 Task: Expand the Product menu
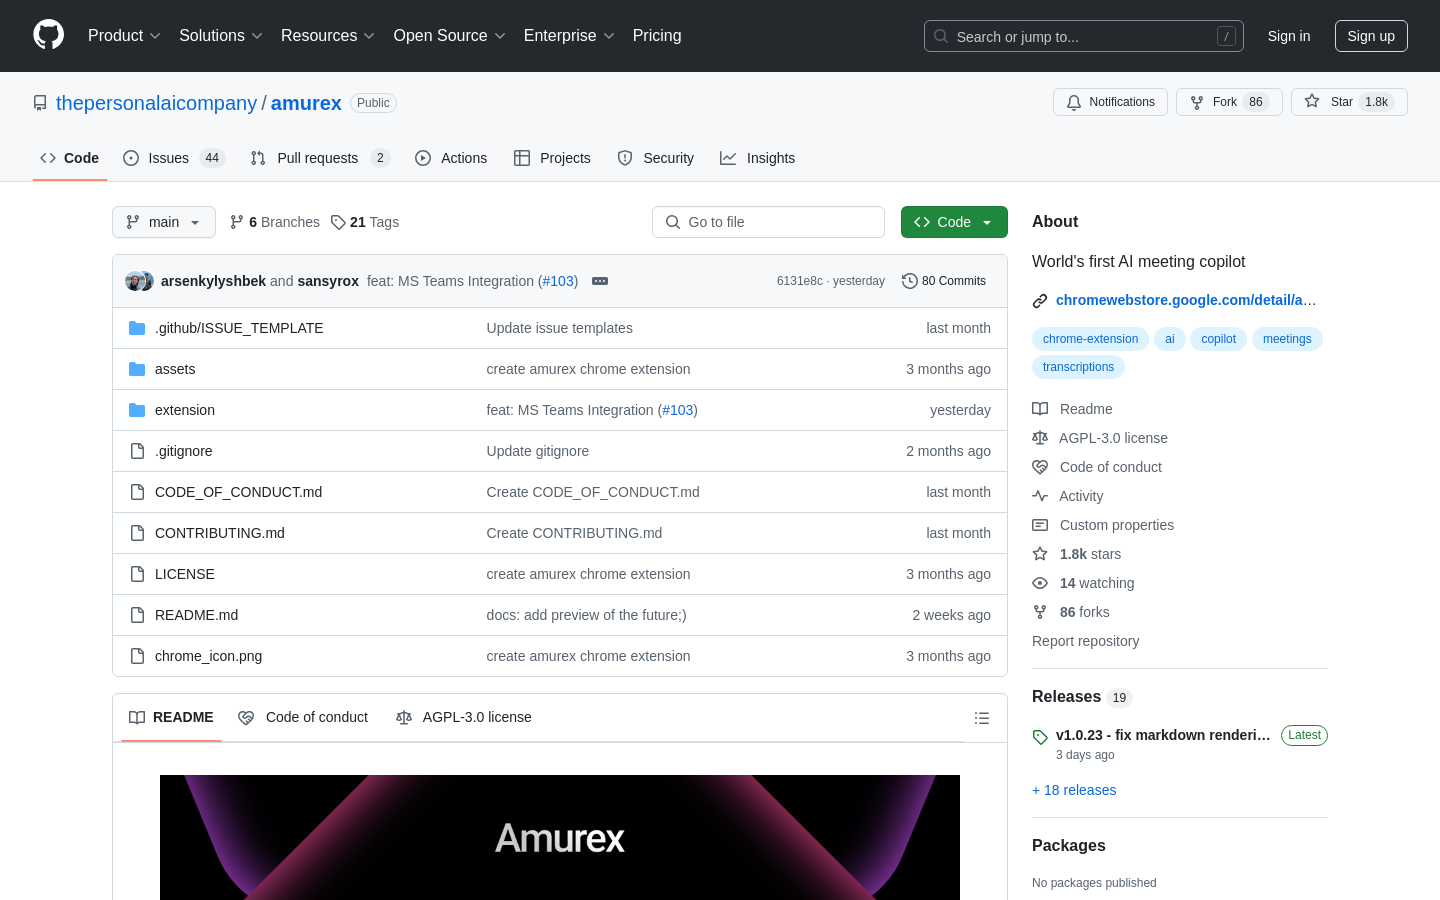124,36
